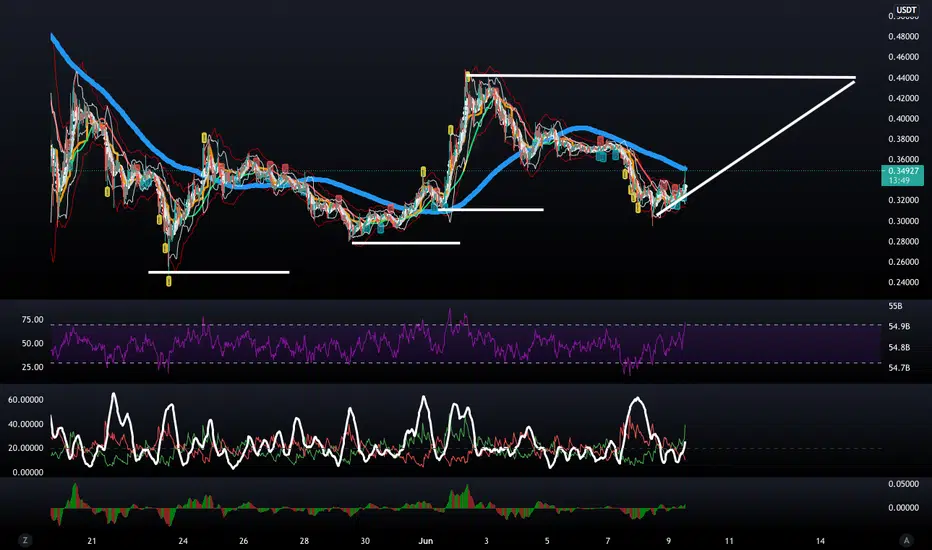The width and height of the screenshot is (932, 550).
Task: Click the 11 date label on time axis
Action: (729, 541)
